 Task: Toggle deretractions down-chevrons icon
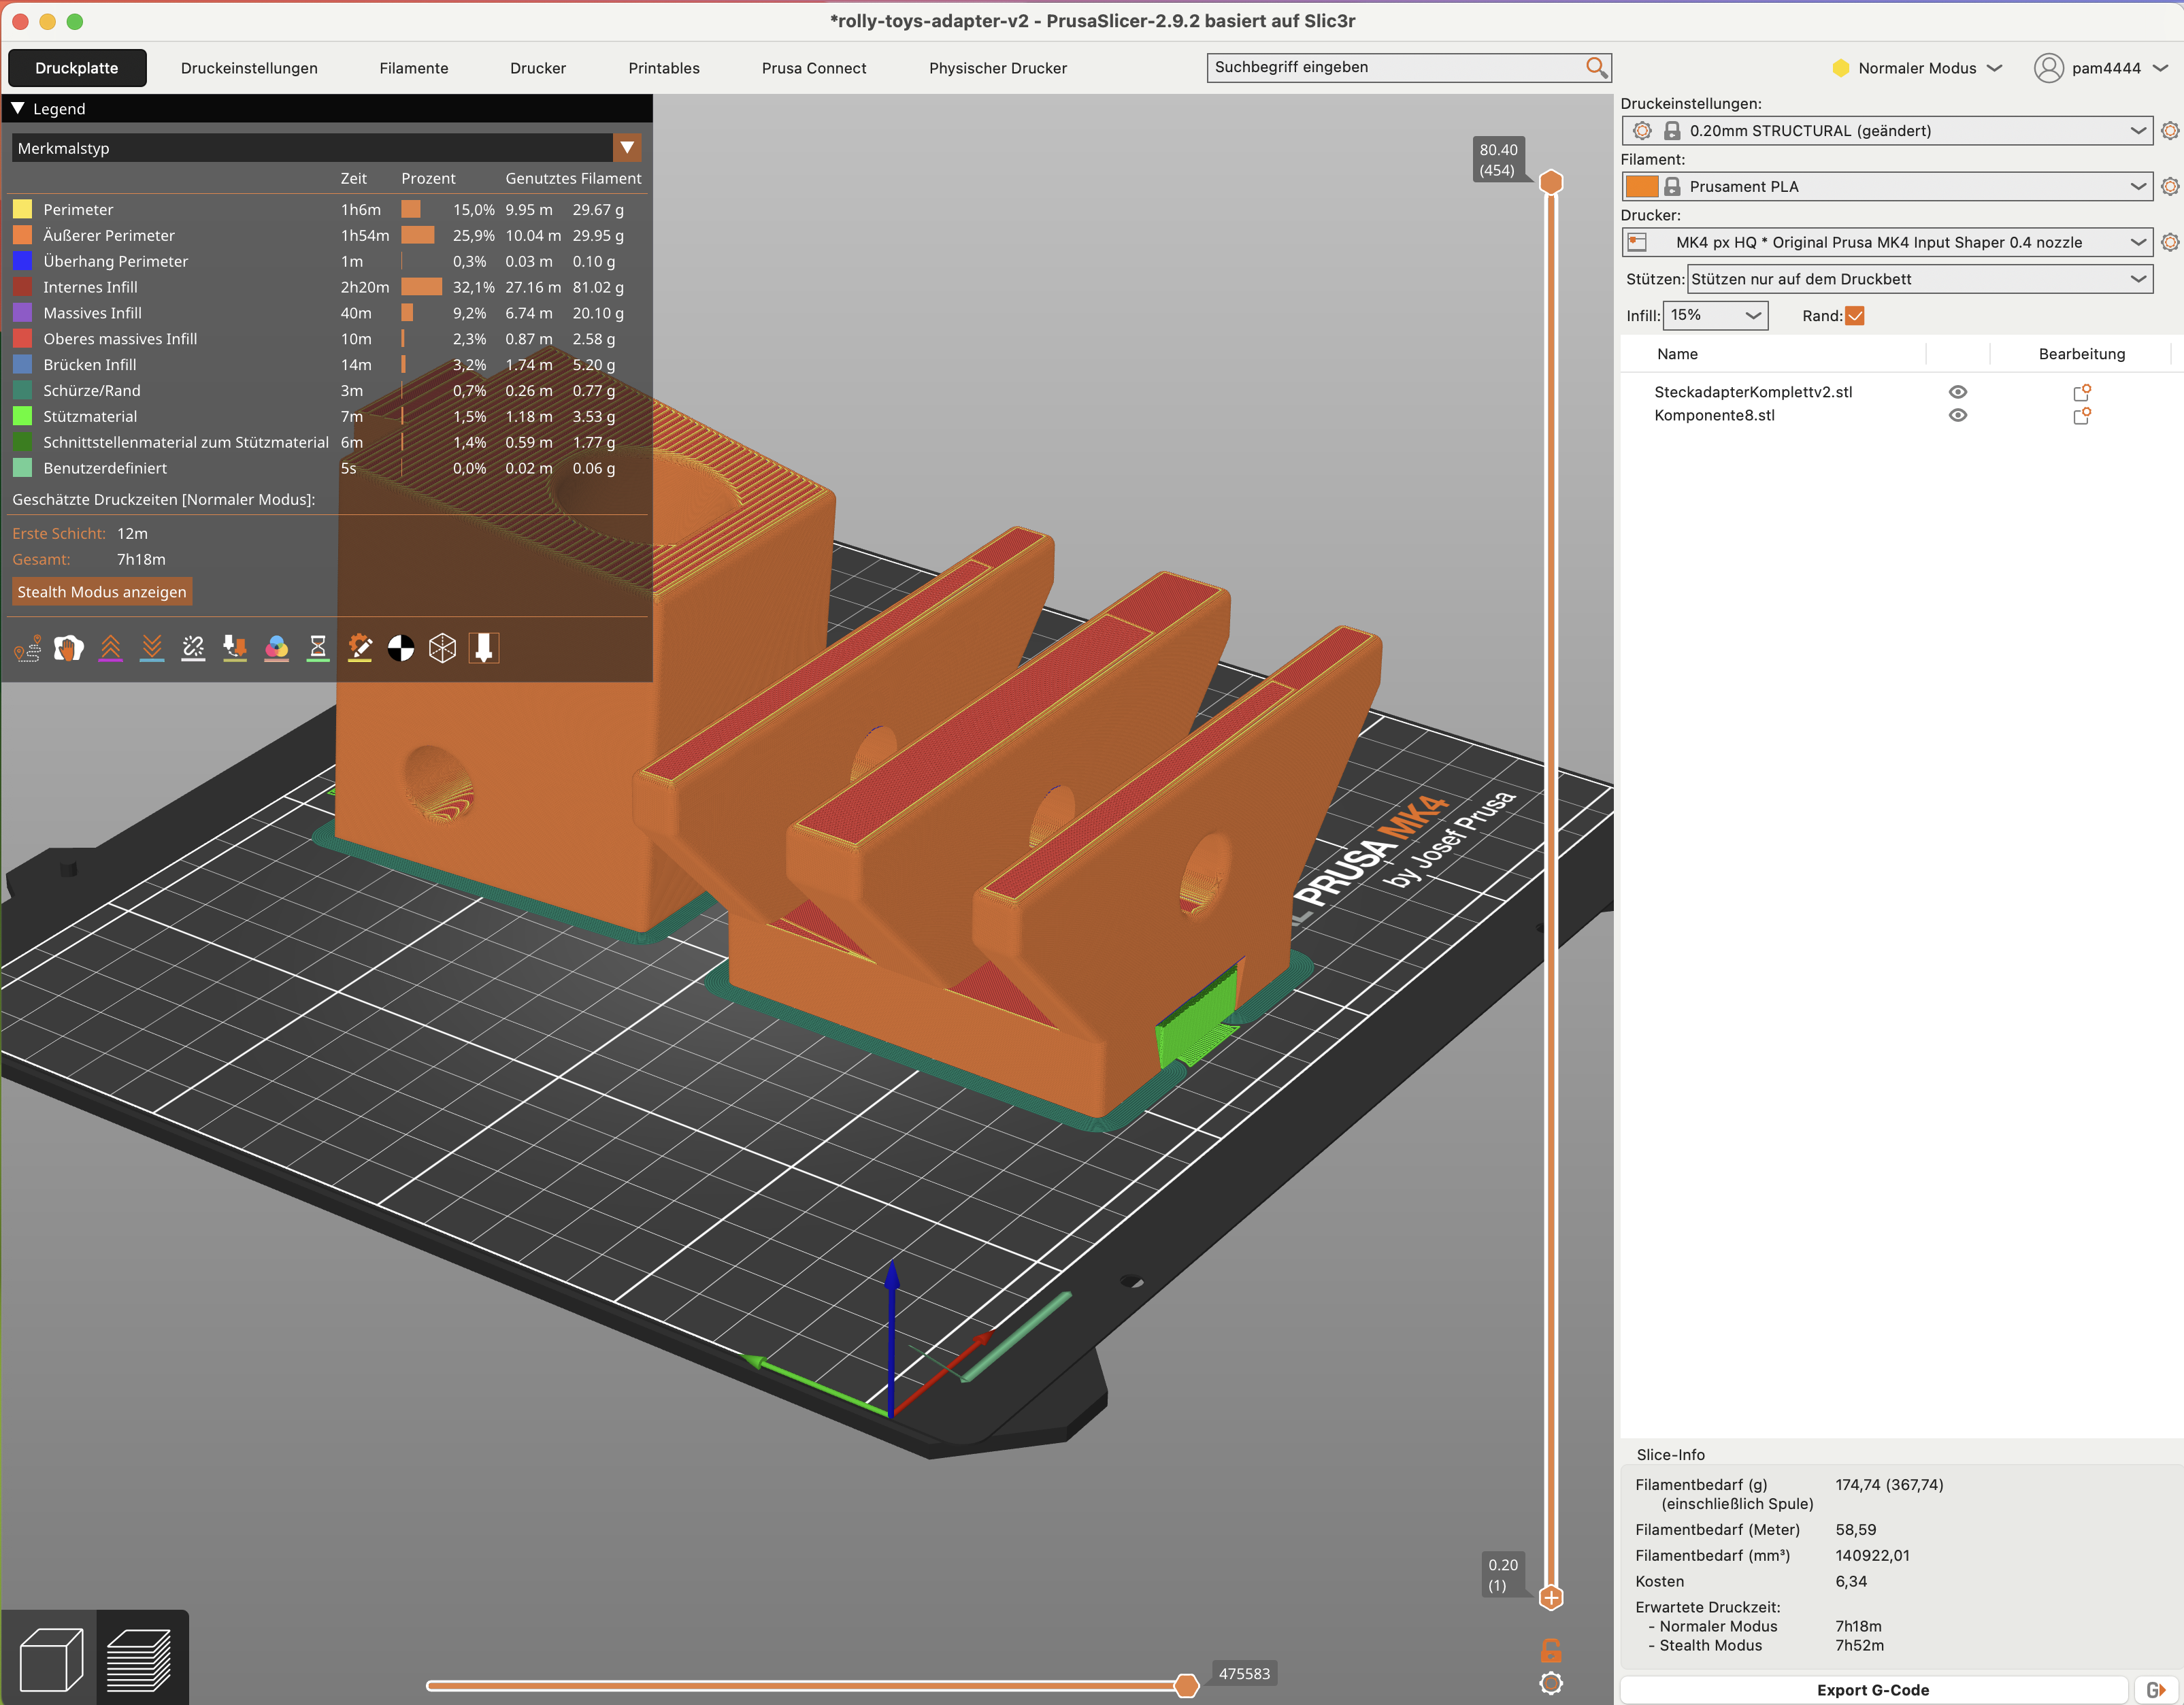[x=152, y=649]
